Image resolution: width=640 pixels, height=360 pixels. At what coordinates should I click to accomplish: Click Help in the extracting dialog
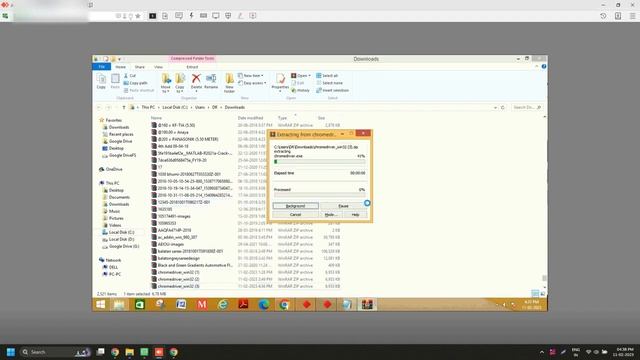pos(356,215)
